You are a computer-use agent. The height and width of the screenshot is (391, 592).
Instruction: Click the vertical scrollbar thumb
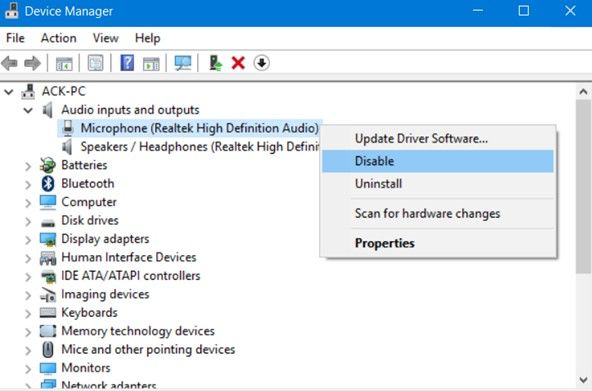point(583,186)
